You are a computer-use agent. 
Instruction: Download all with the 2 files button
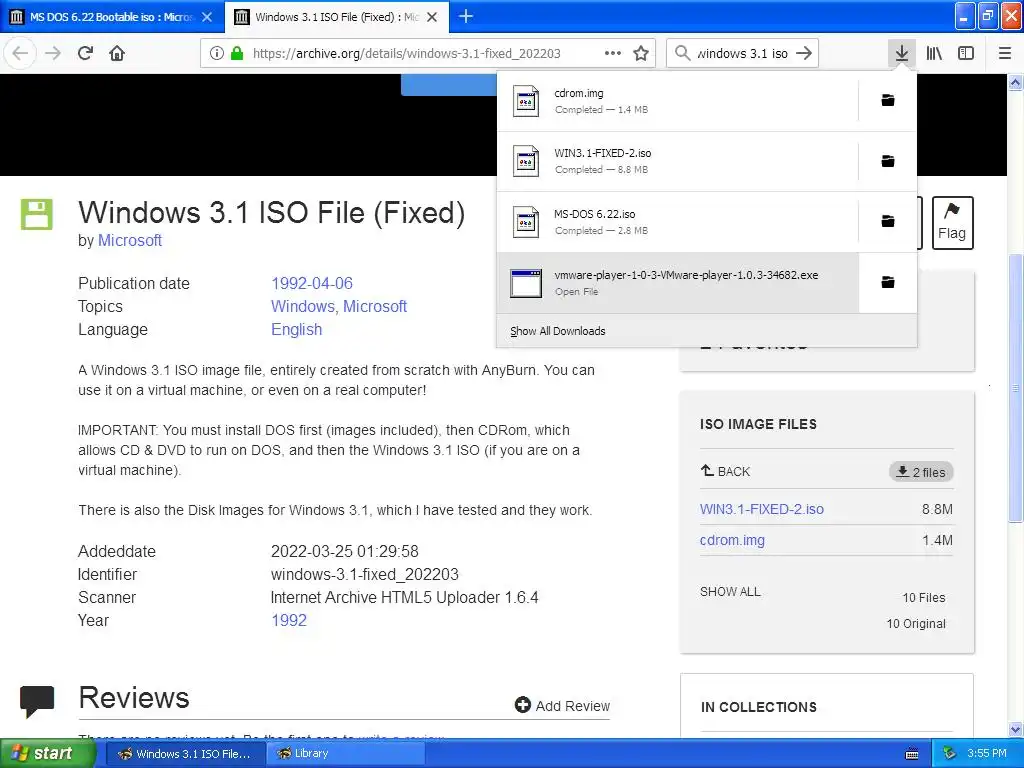tap(921, 472)
